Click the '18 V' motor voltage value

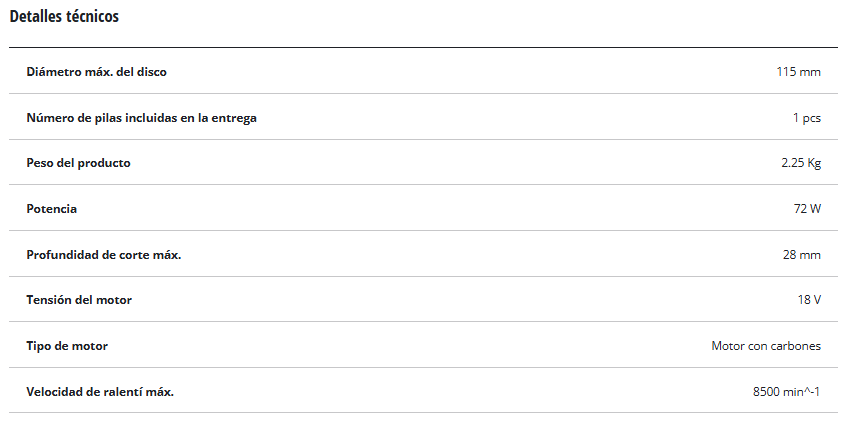[808, 300]
